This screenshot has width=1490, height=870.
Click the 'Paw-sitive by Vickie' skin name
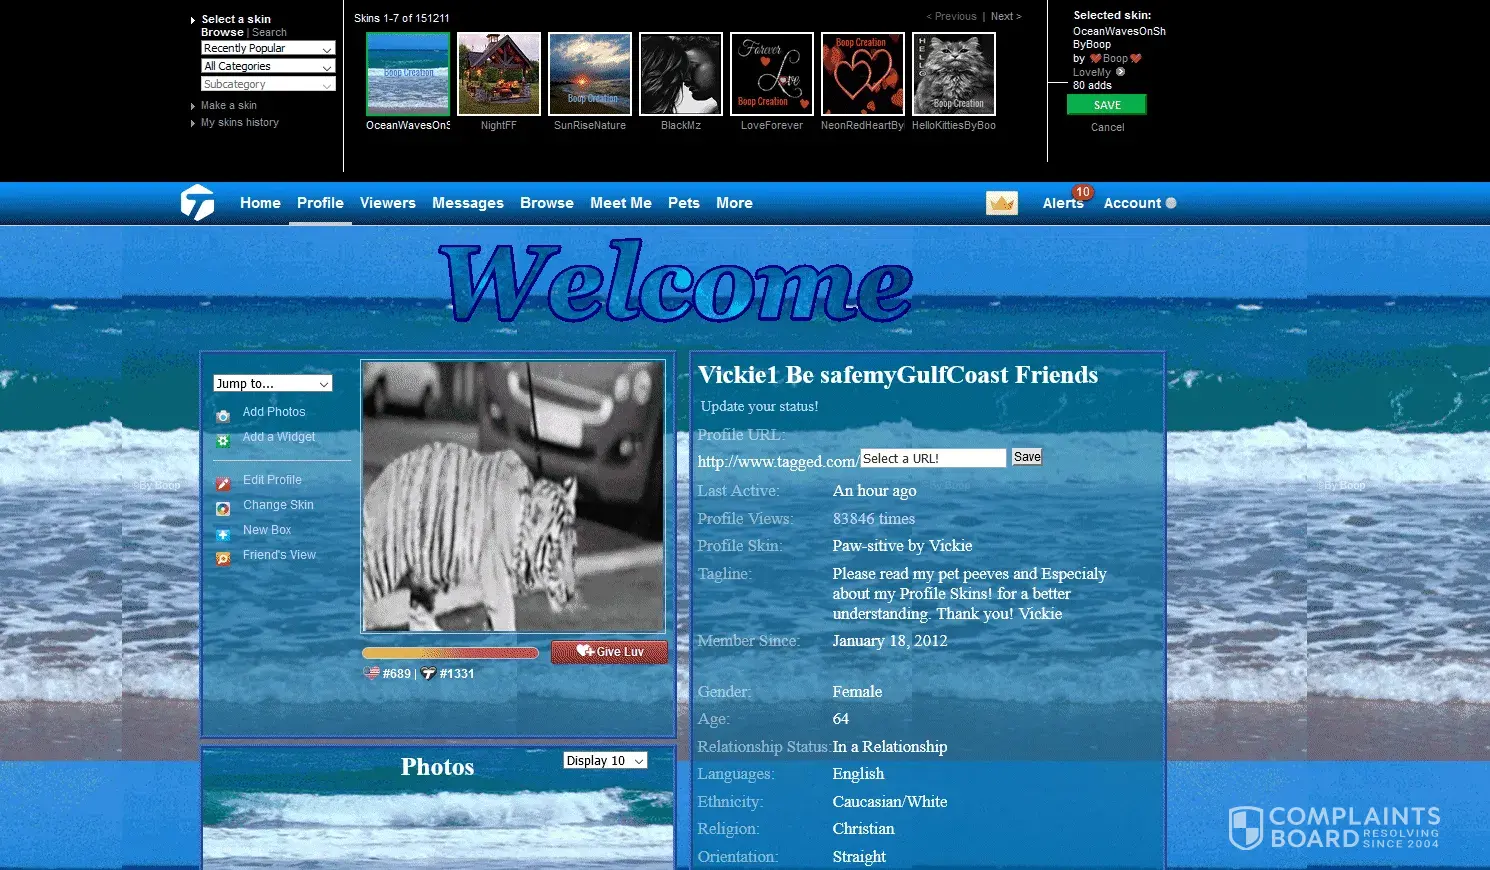pos(902,546)
